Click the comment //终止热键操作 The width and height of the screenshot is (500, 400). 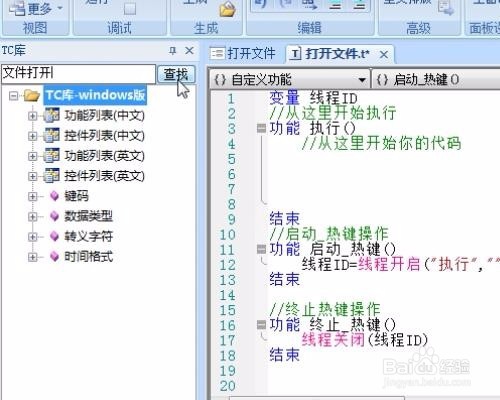click(x=325, y=309)
